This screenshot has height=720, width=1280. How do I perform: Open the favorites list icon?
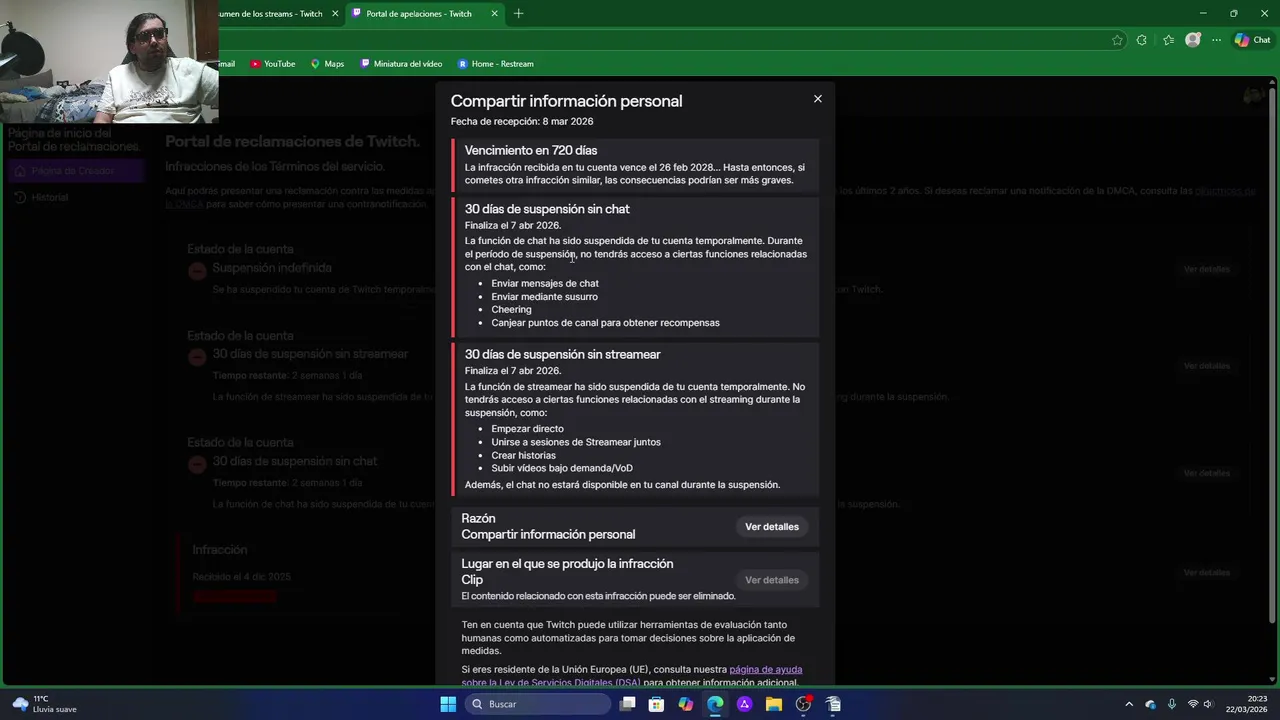tap(1168, 40)
